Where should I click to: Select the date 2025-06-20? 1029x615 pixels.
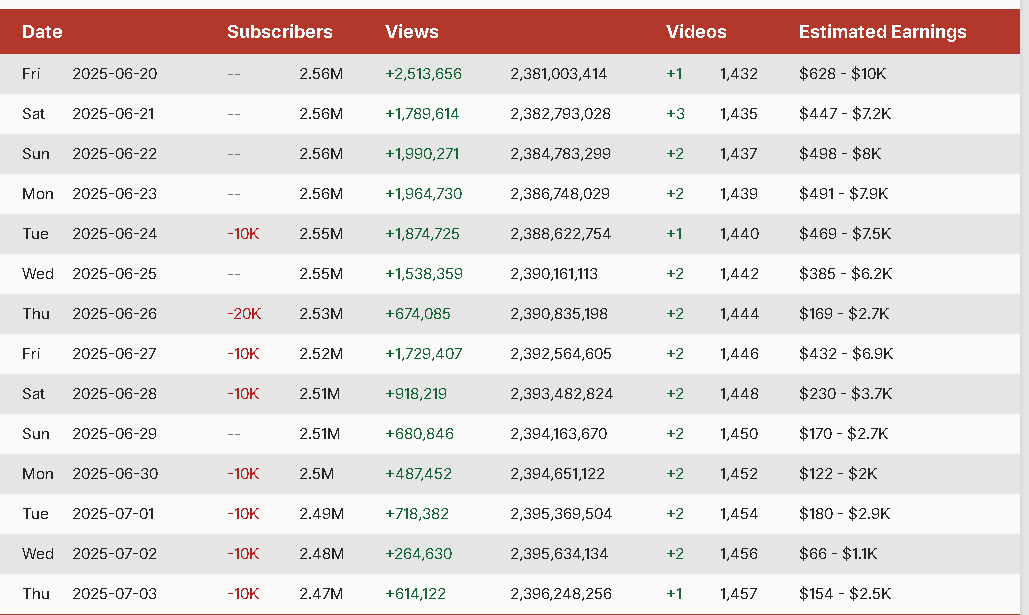coord(115,74)
